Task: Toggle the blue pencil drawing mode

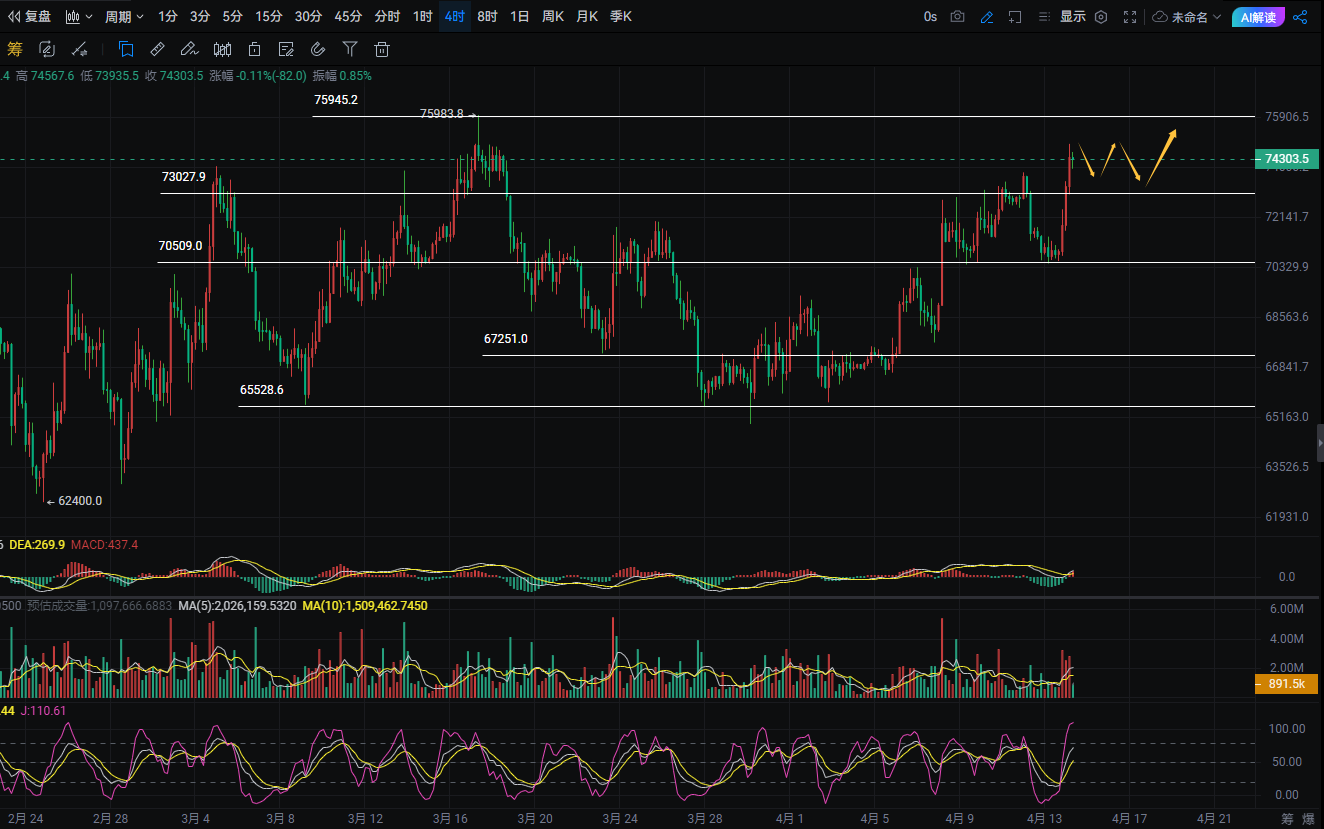Action: [987, 17]
